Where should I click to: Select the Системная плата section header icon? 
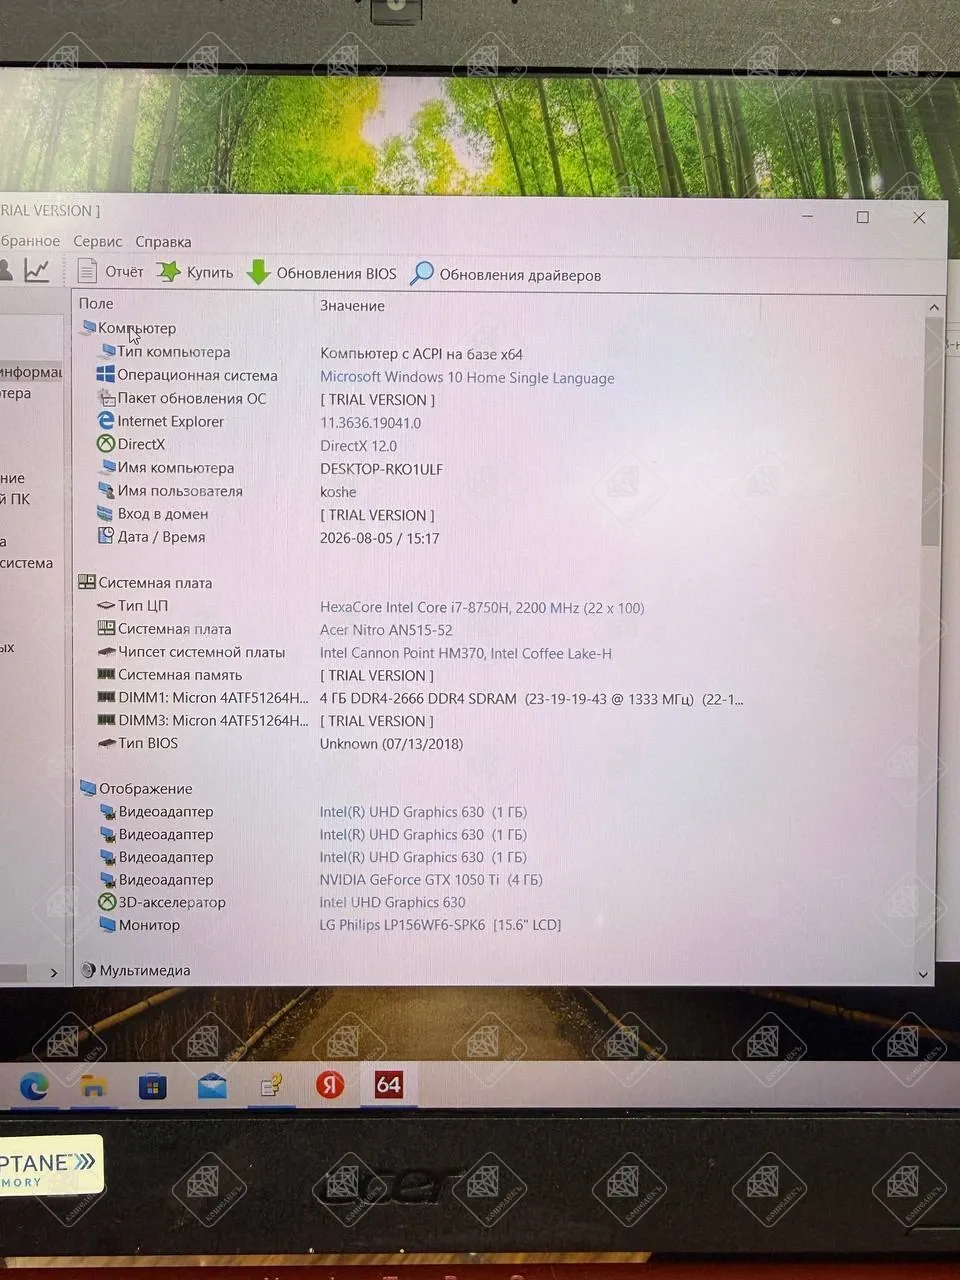coord(87,582)
